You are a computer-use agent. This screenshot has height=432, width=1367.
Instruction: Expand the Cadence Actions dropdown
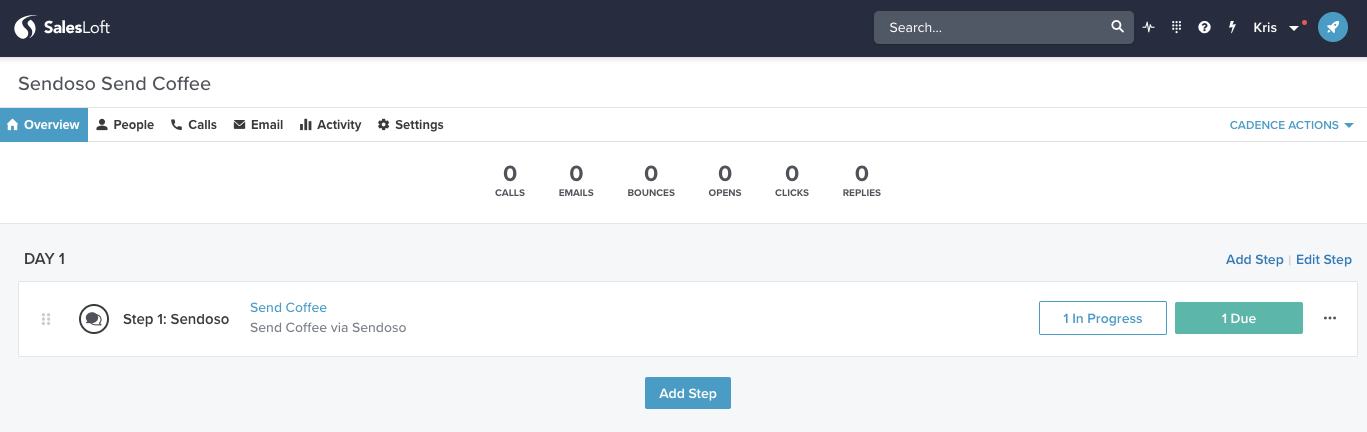pyautogui.click(x=1291, y=125)
